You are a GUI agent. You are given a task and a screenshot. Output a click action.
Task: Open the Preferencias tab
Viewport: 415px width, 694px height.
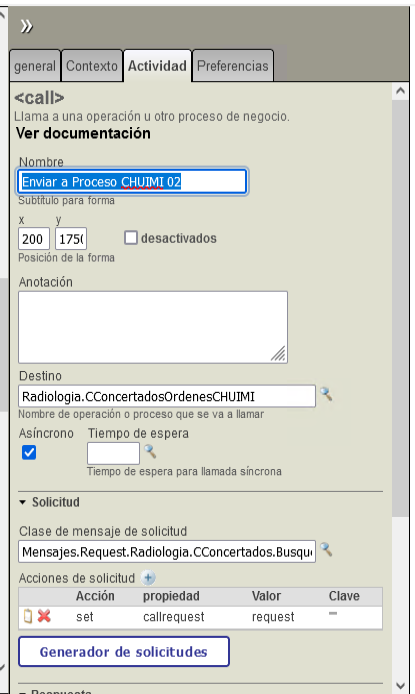[x=233, y=66]
